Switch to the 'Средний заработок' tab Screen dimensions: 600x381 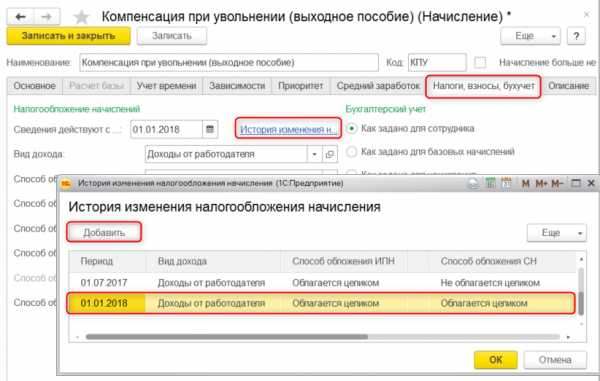pyautogui.click(x=378, y=86)
